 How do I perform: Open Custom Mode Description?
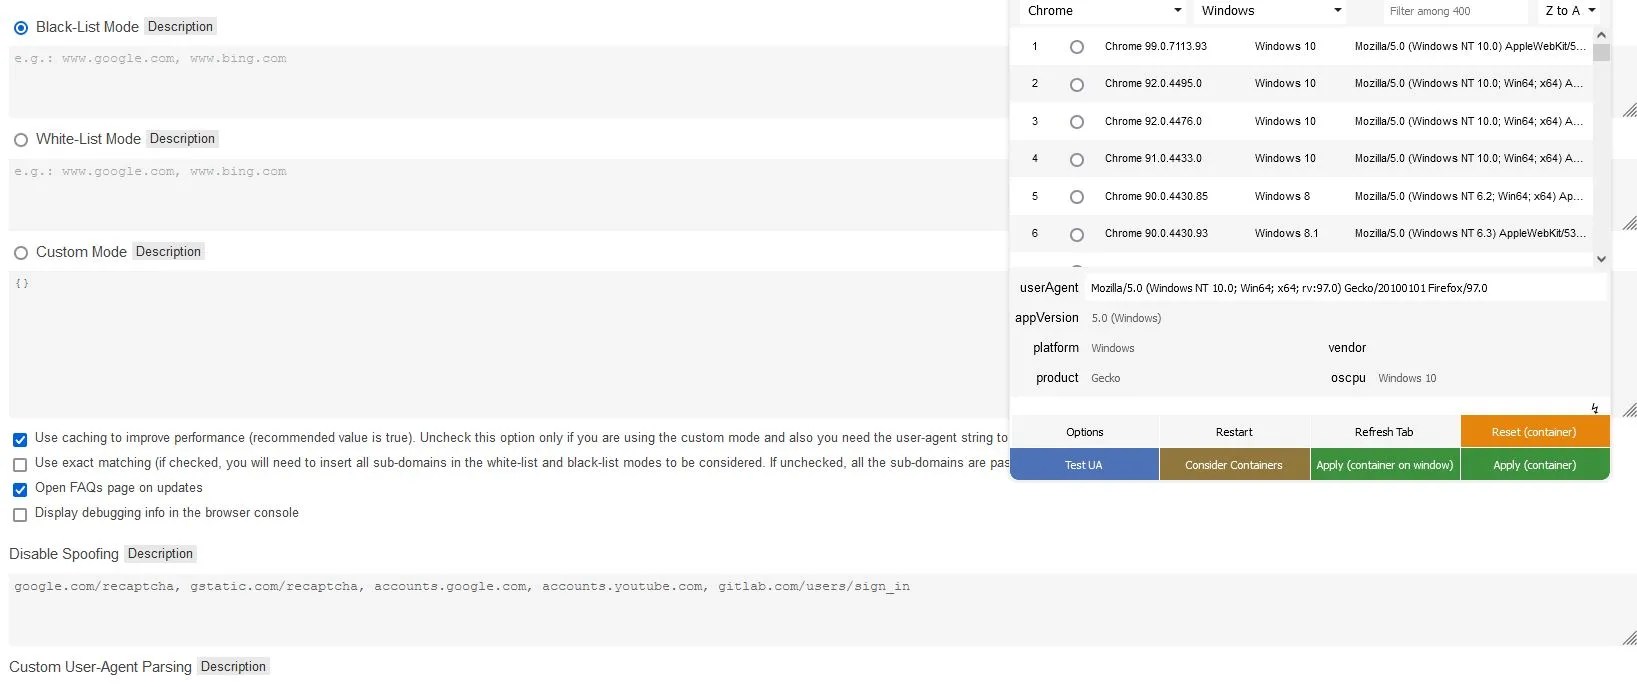click(168, 252)
